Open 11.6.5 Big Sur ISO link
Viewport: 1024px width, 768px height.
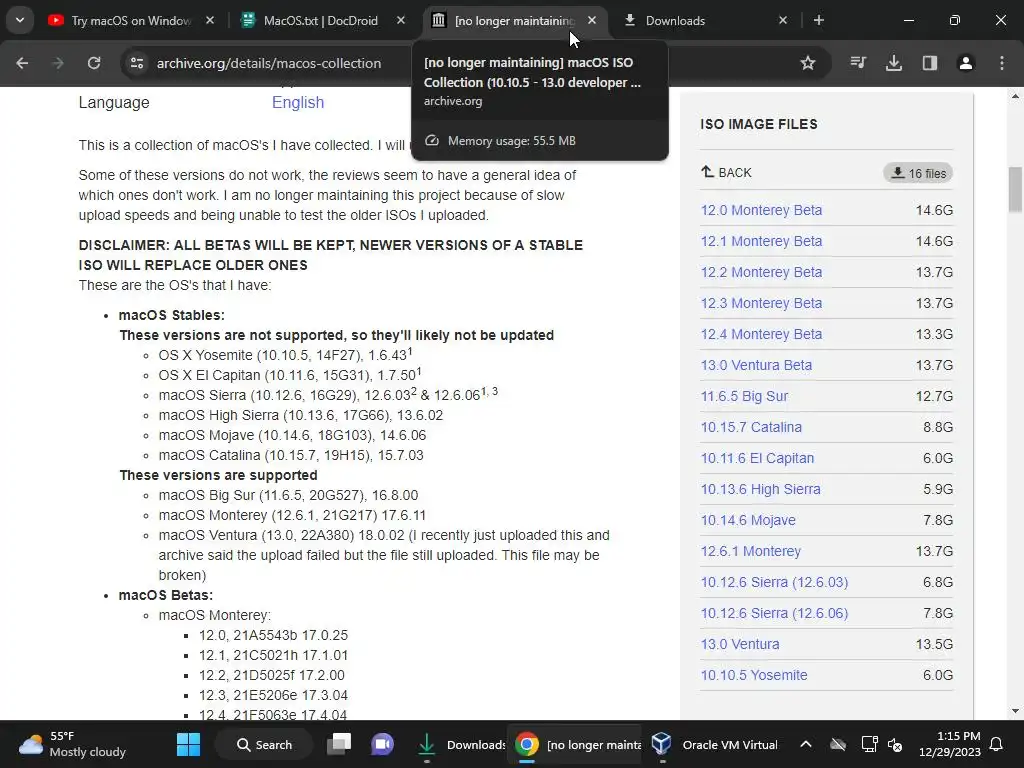click(744, 396)
